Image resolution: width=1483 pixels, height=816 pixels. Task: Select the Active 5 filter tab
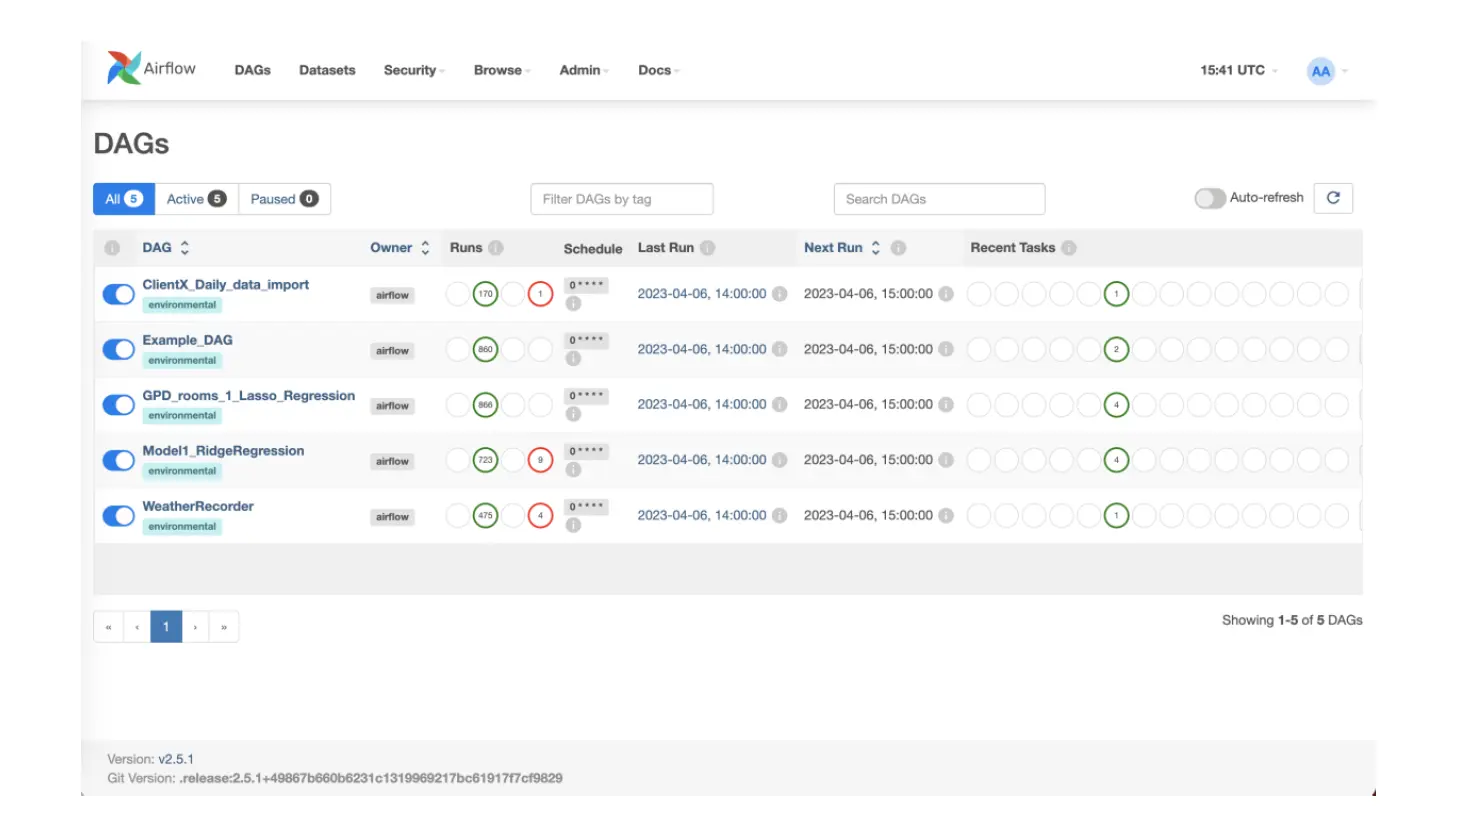(196, 199)
